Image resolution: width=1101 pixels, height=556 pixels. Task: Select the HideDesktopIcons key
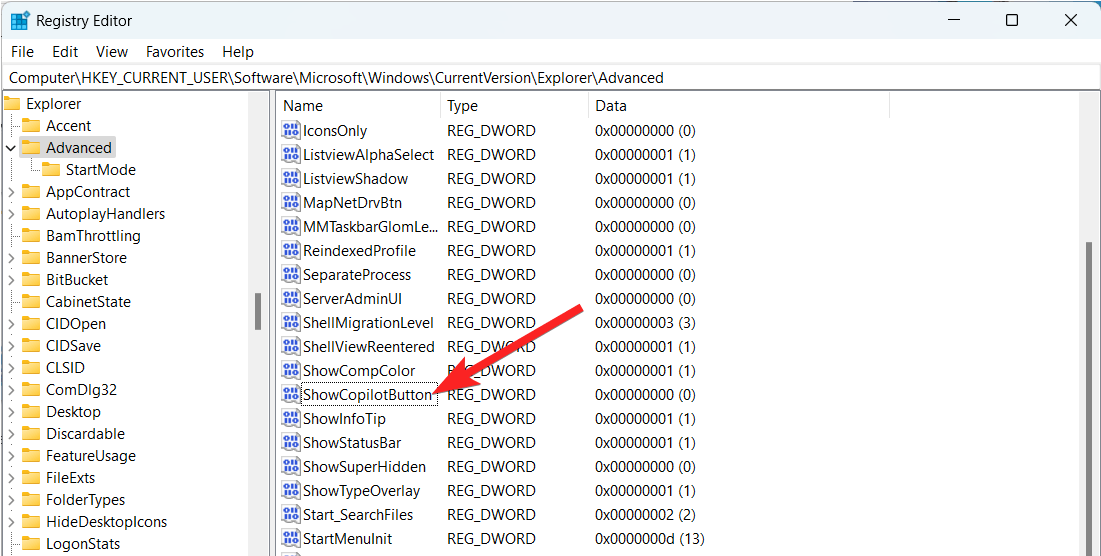click(106, 522)
